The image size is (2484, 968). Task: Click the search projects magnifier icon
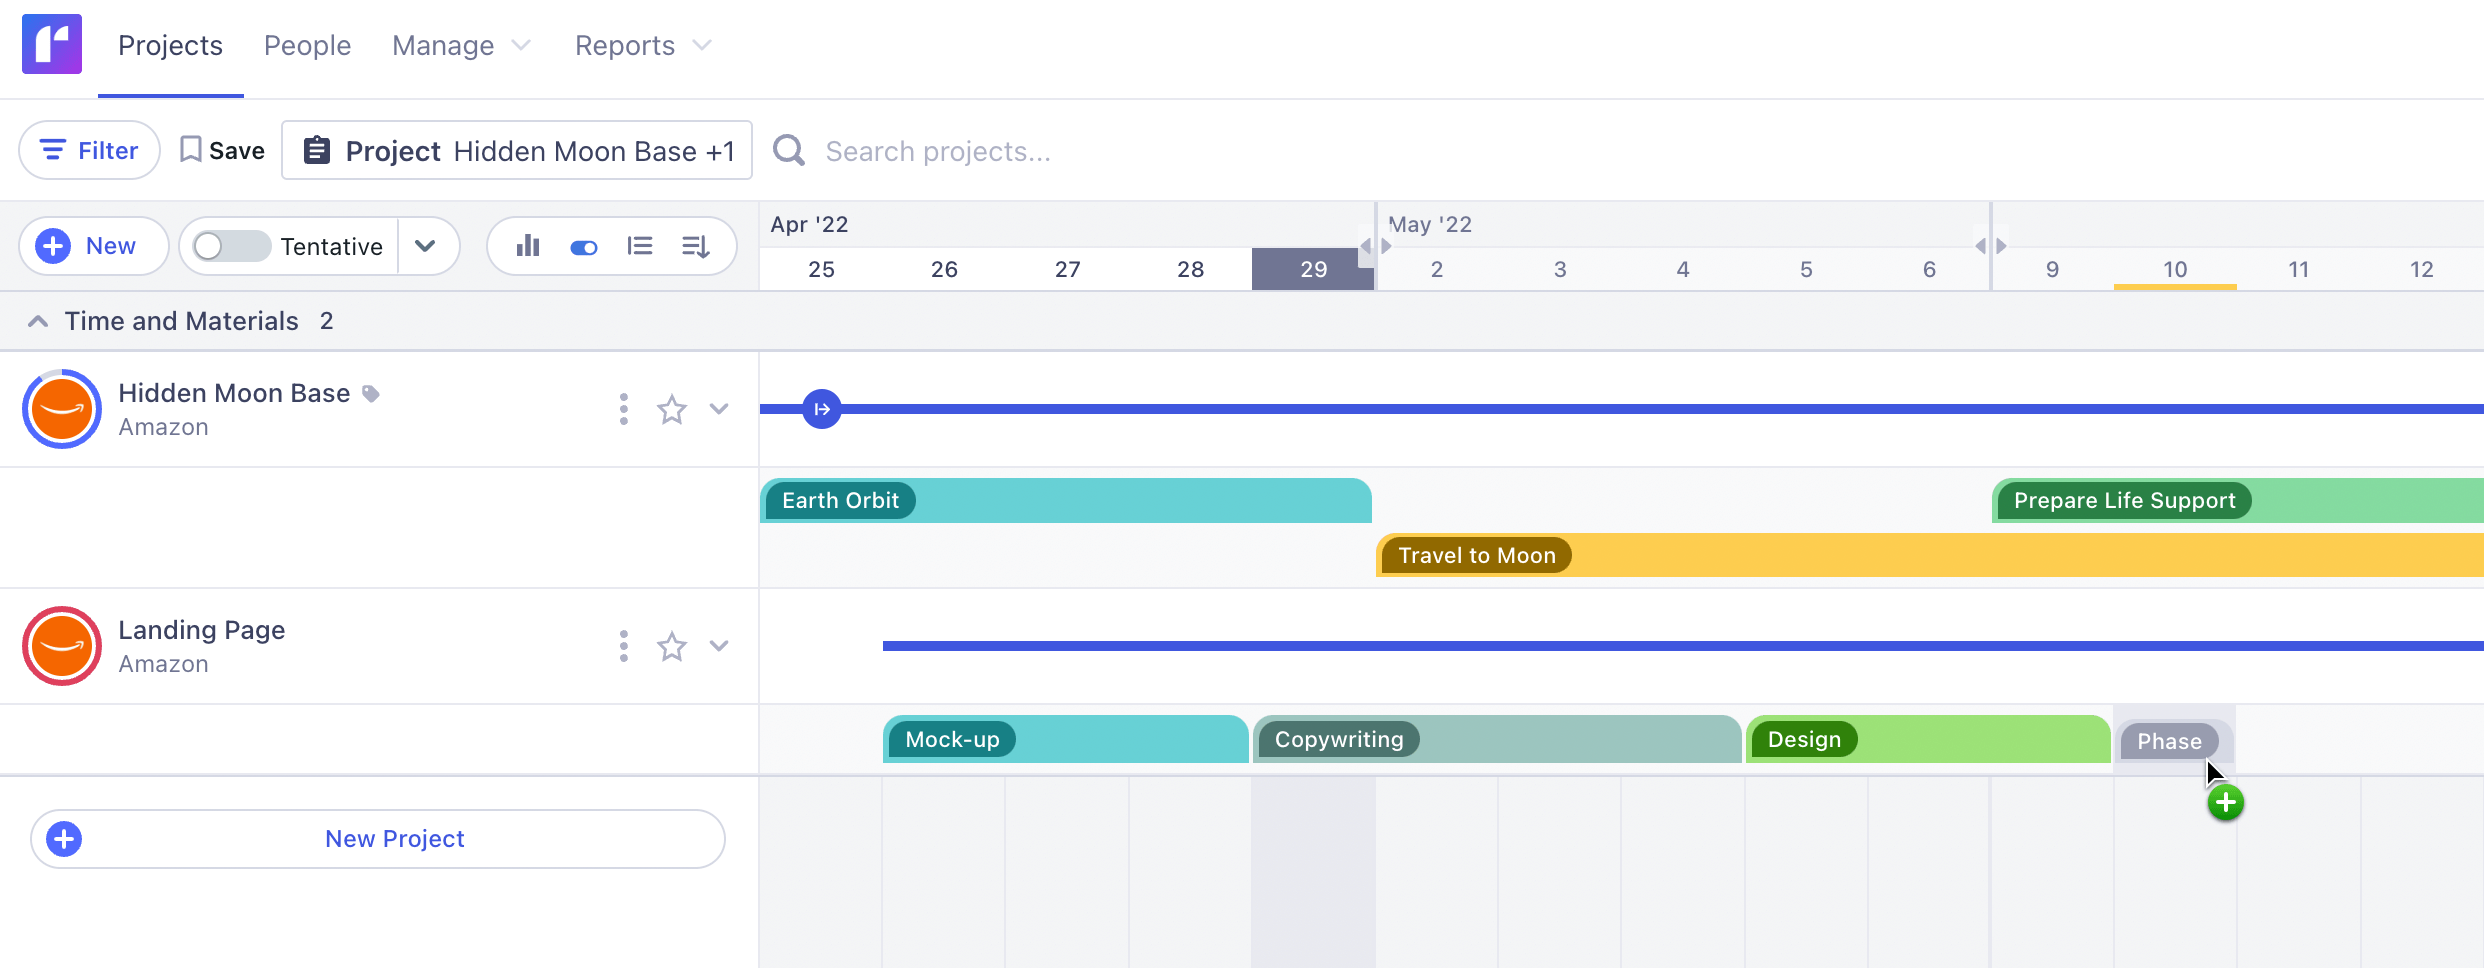[x=788, y=150]
